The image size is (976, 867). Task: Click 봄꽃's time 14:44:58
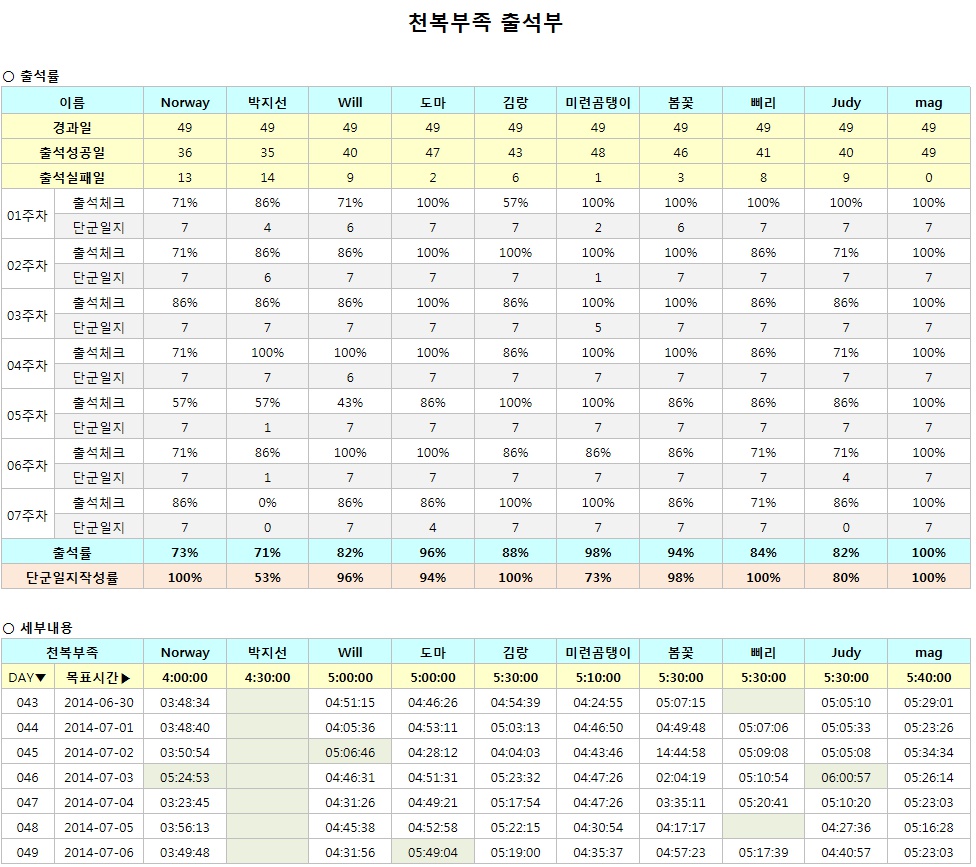click(x=680, y=752)
